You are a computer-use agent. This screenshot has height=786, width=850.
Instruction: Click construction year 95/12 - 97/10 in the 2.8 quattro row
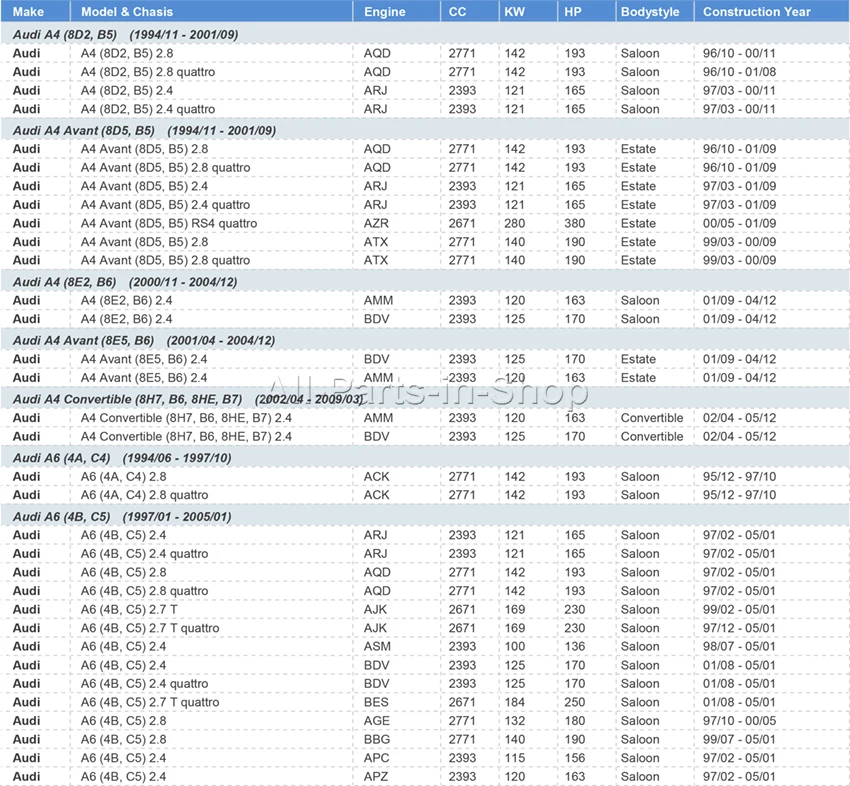point(739,495)
